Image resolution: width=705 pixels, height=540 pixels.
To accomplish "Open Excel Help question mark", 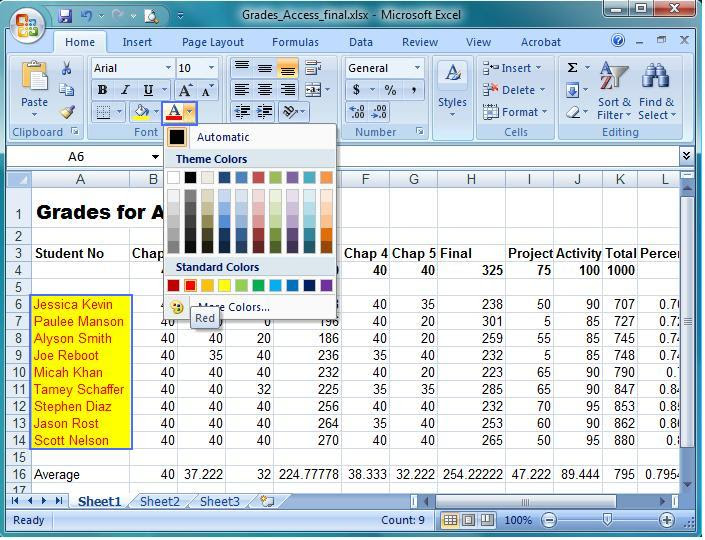I will point(618,41).
